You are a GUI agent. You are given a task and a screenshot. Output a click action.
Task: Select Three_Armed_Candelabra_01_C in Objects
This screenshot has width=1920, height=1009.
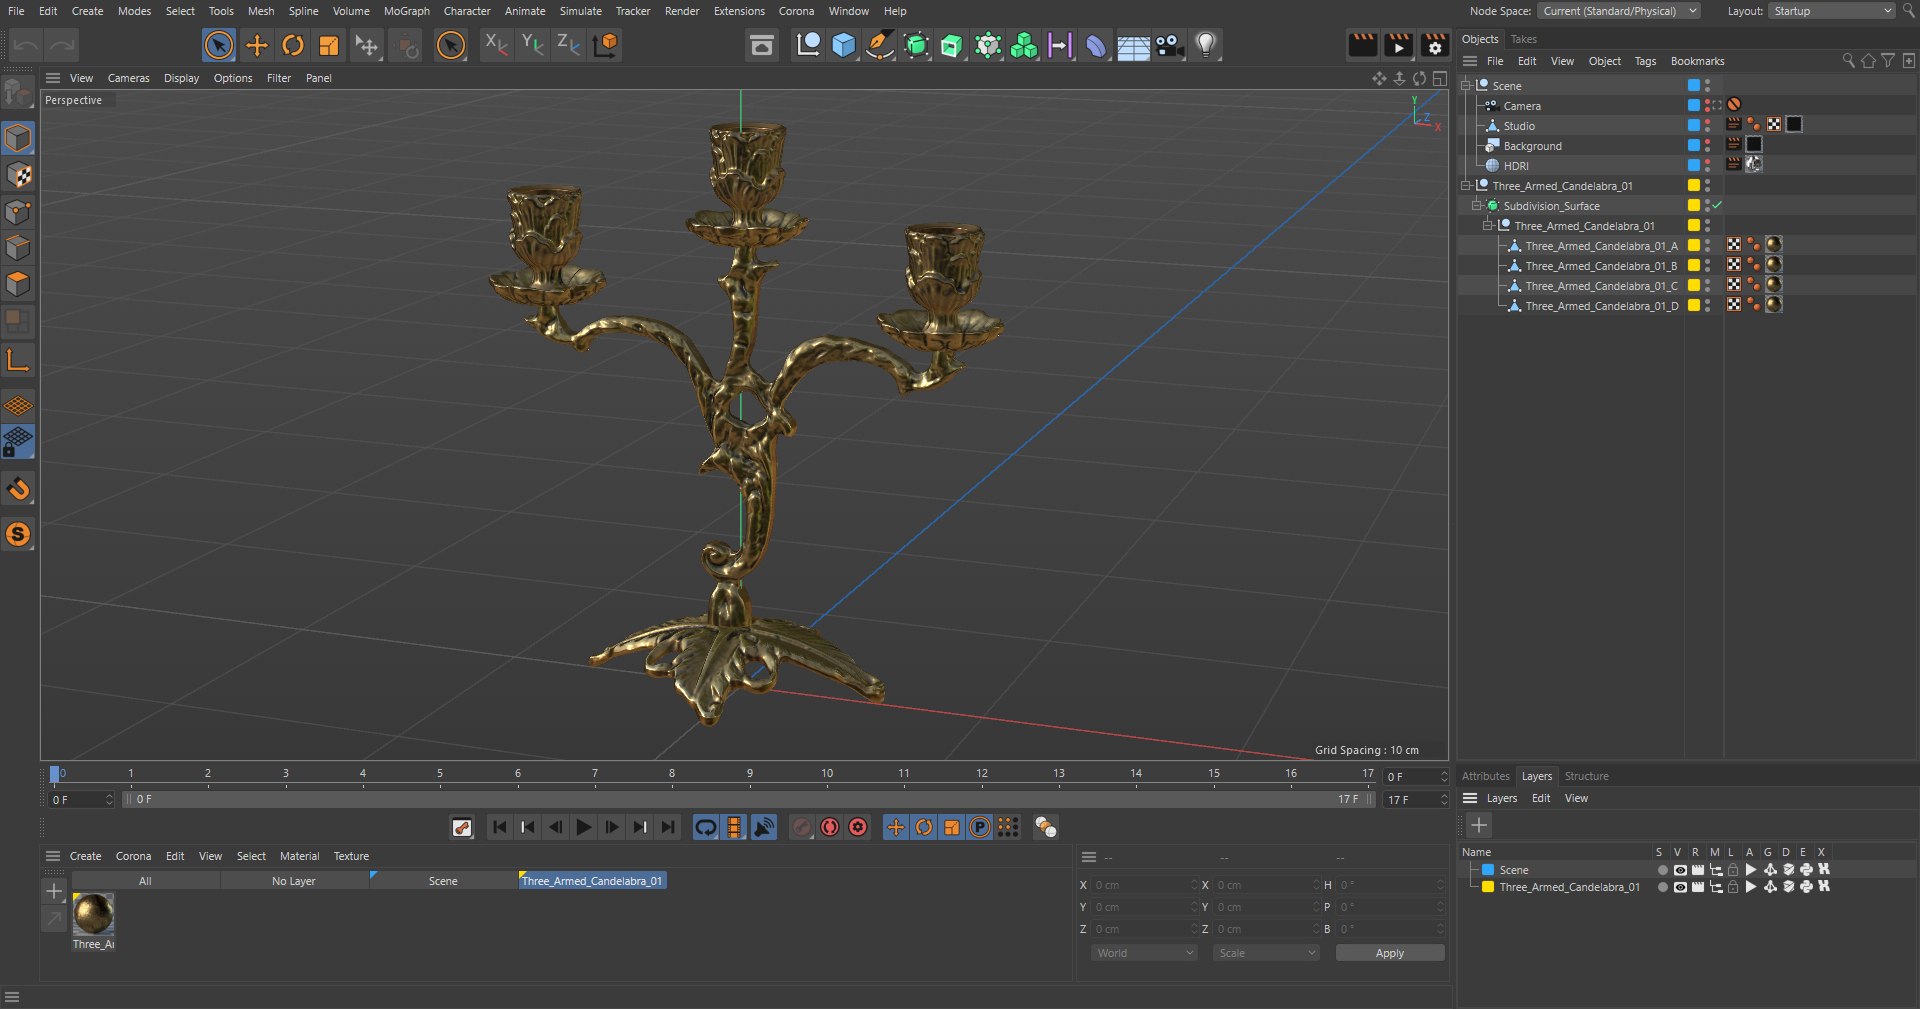[1601, 286]
